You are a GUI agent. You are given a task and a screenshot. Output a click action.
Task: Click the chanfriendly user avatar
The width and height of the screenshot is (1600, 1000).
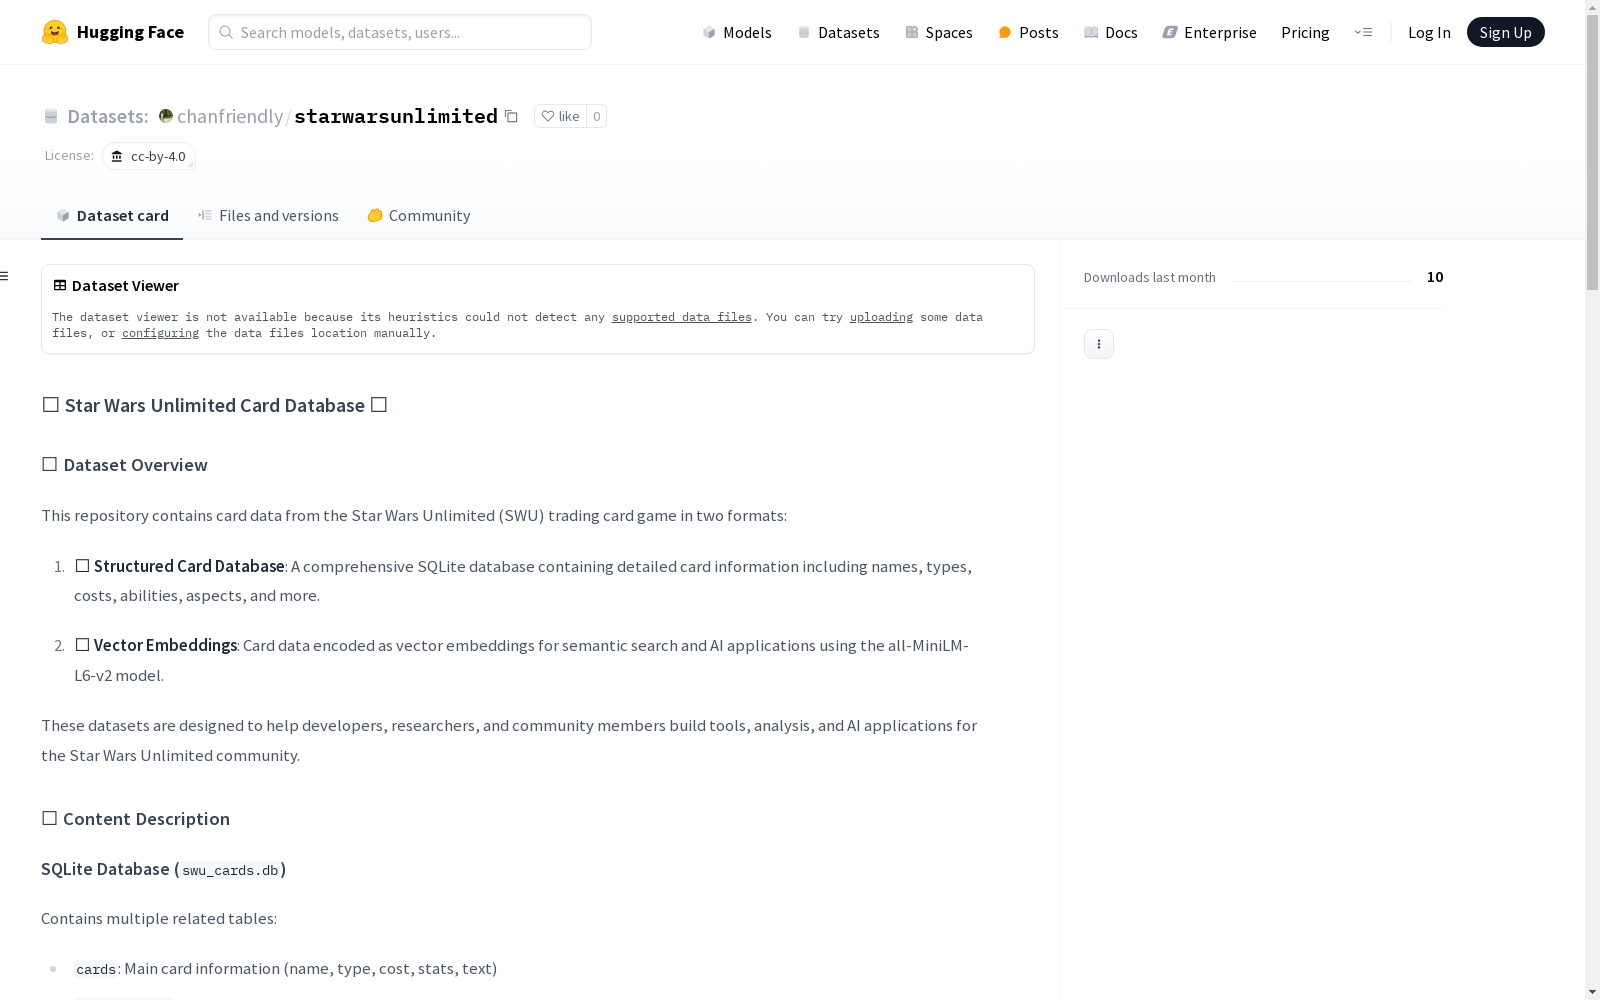click(x=166, y=116)
